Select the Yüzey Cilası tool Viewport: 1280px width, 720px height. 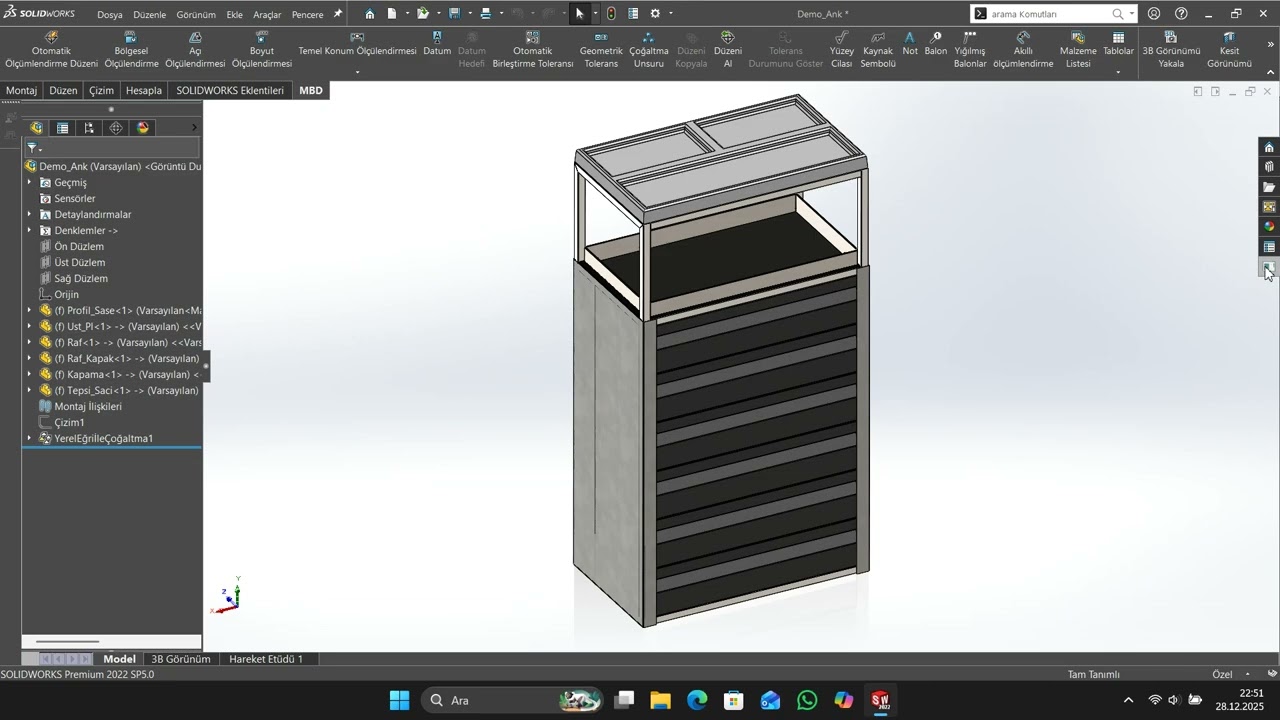pyautogui.click(x=842, y=50)
